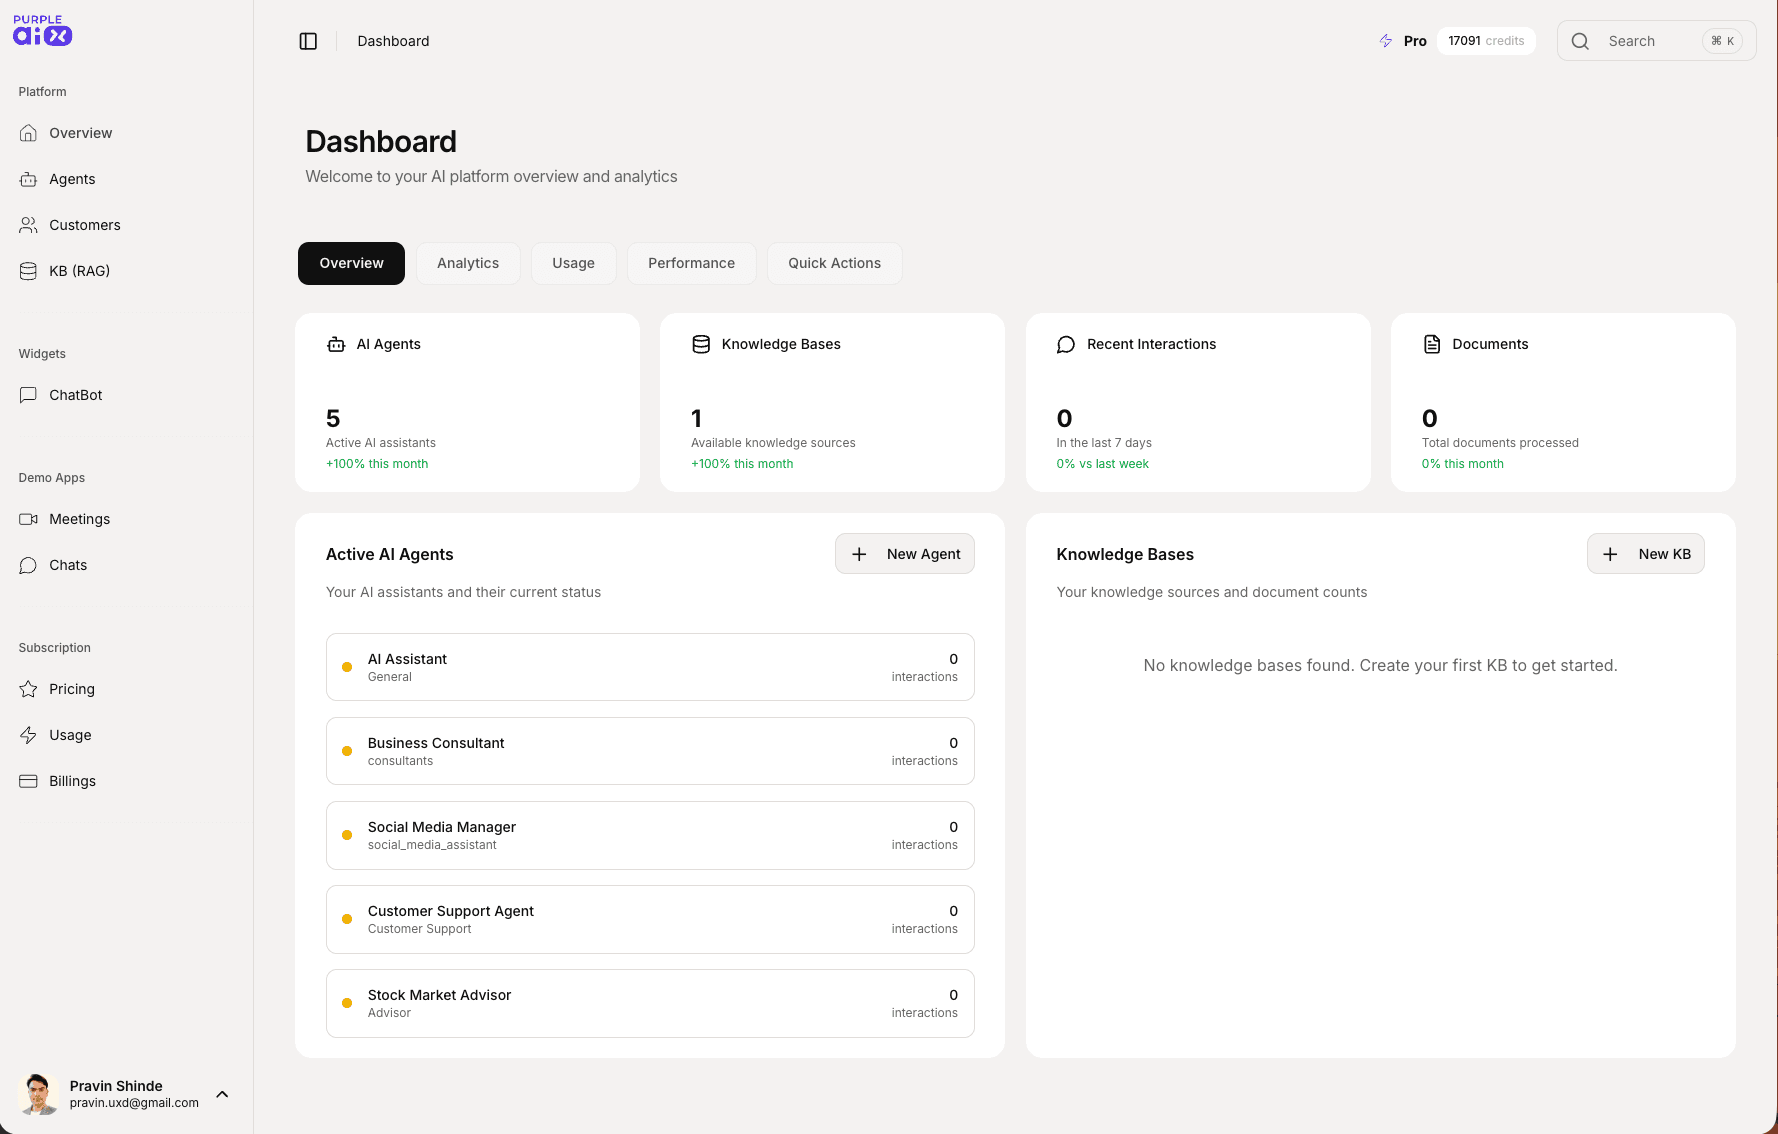Image resolution: width=1778 pixels, height=1134 pixels.
Task: Open the Agents section in the sidebar
Action: click(x=70, y=179)
